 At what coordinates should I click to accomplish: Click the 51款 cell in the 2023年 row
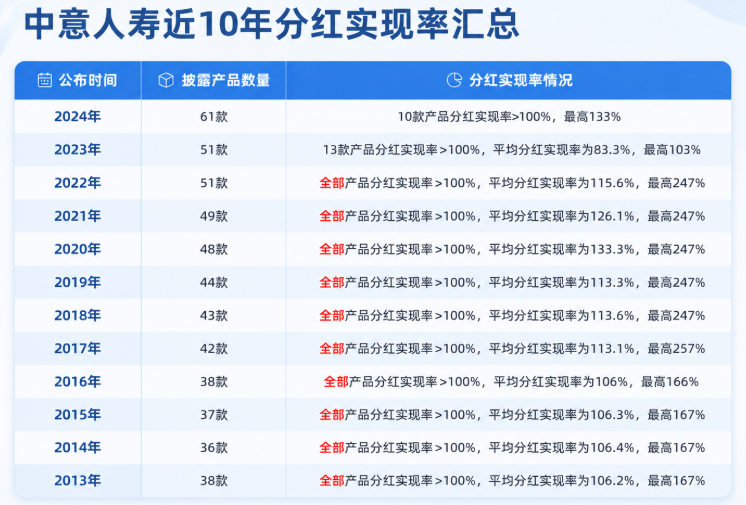point(214,150)
